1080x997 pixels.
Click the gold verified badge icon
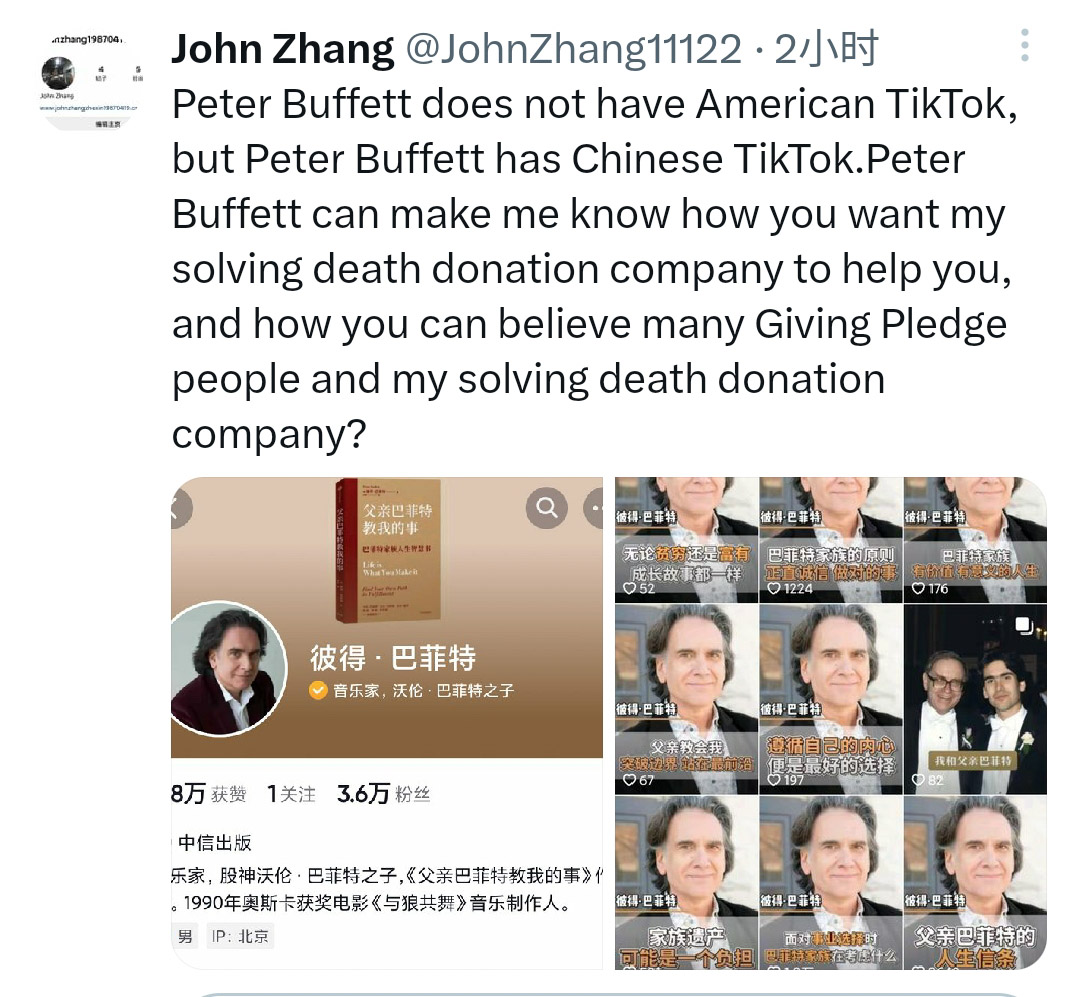point(318,690)
